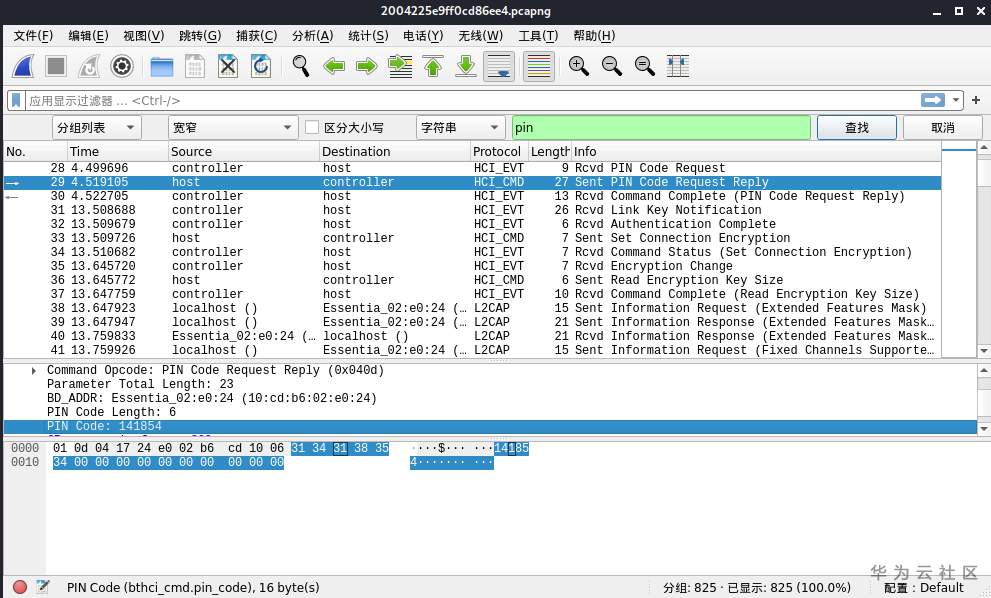Close the capture file icon
The width and height of the screenshot is (991, 598).
[228, 66]
